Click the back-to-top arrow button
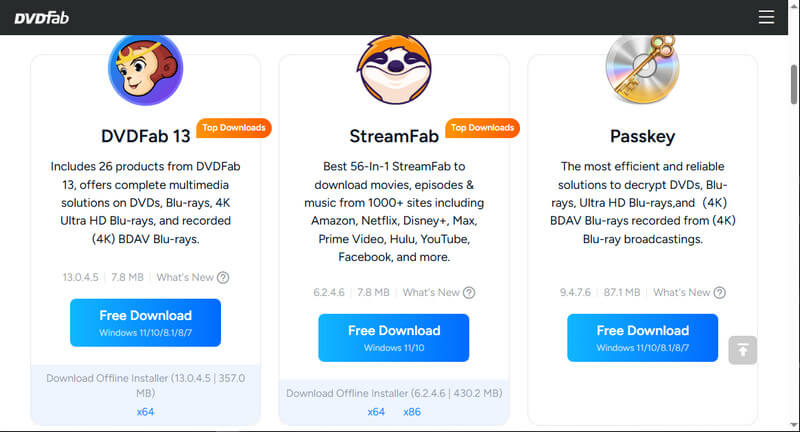Image resolution: width=800 pixels, height=432 pixels. [742, 350]
